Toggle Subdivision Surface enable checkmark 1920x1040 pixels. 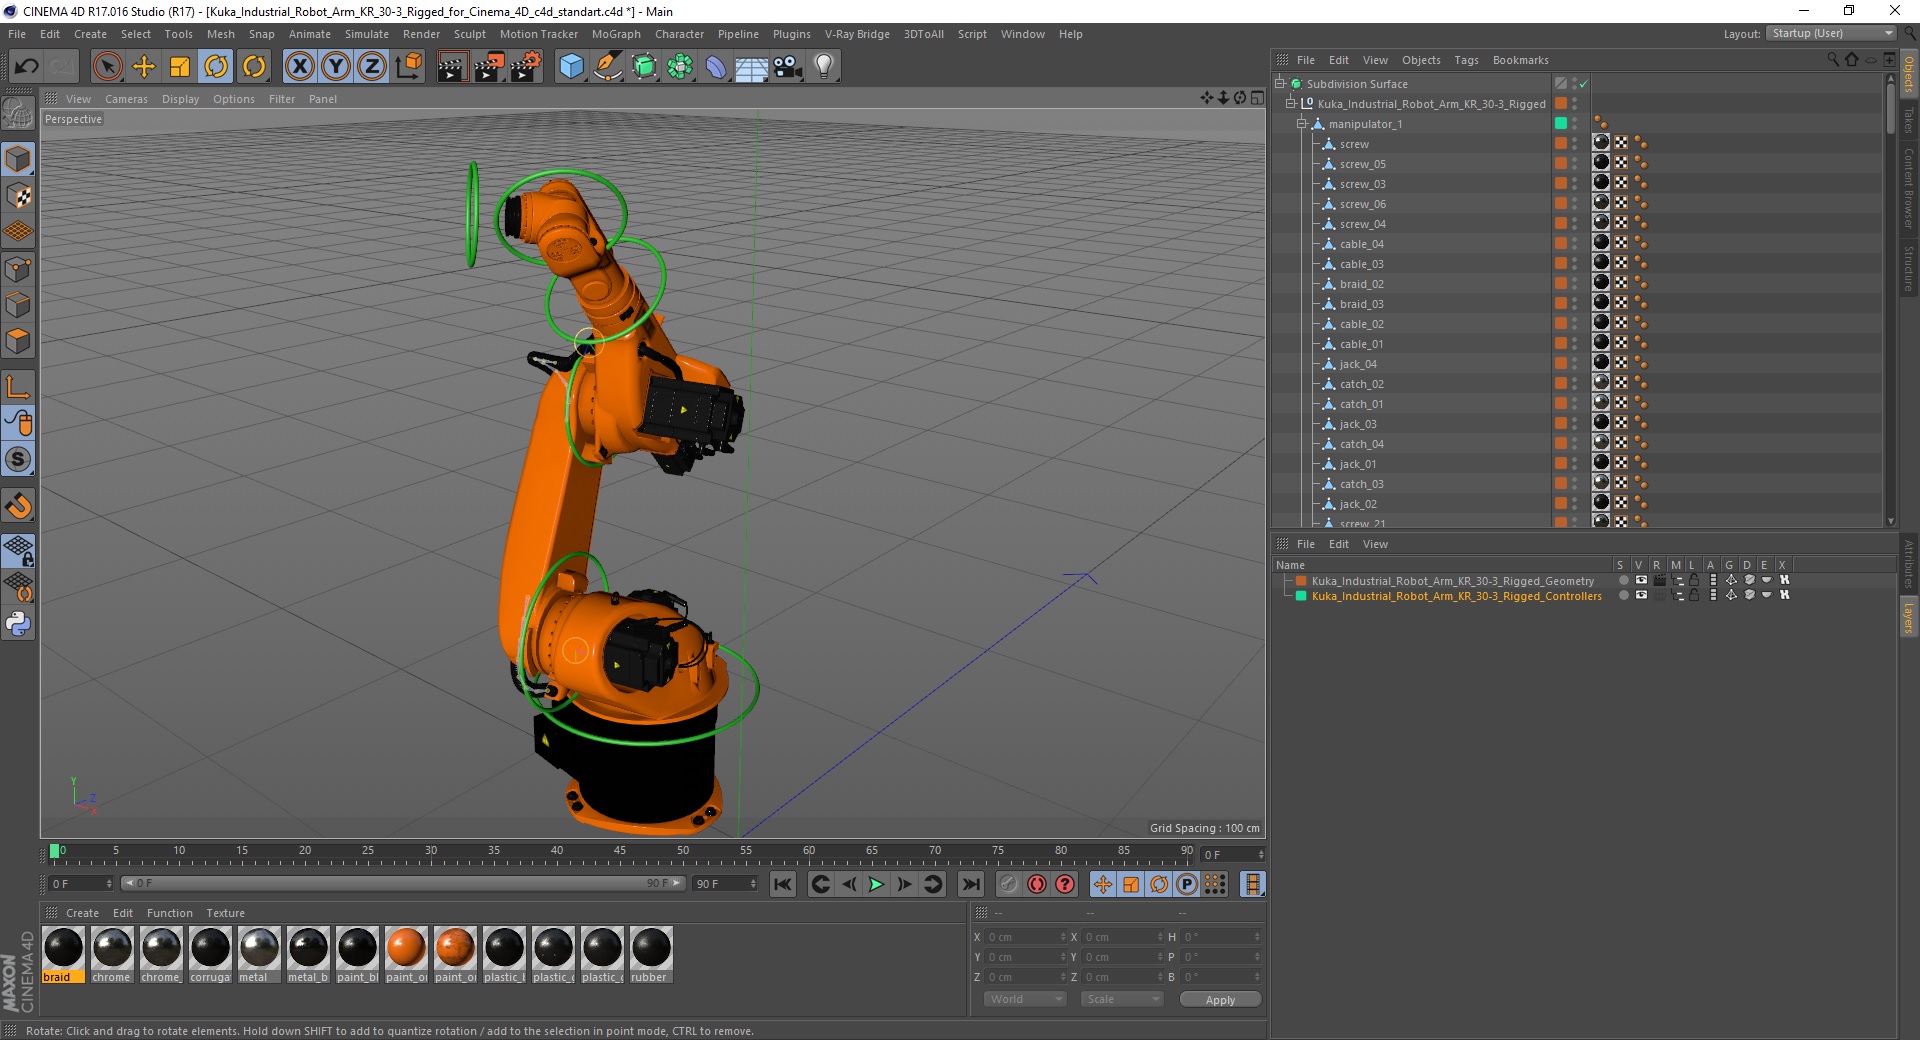point(1584,84)
